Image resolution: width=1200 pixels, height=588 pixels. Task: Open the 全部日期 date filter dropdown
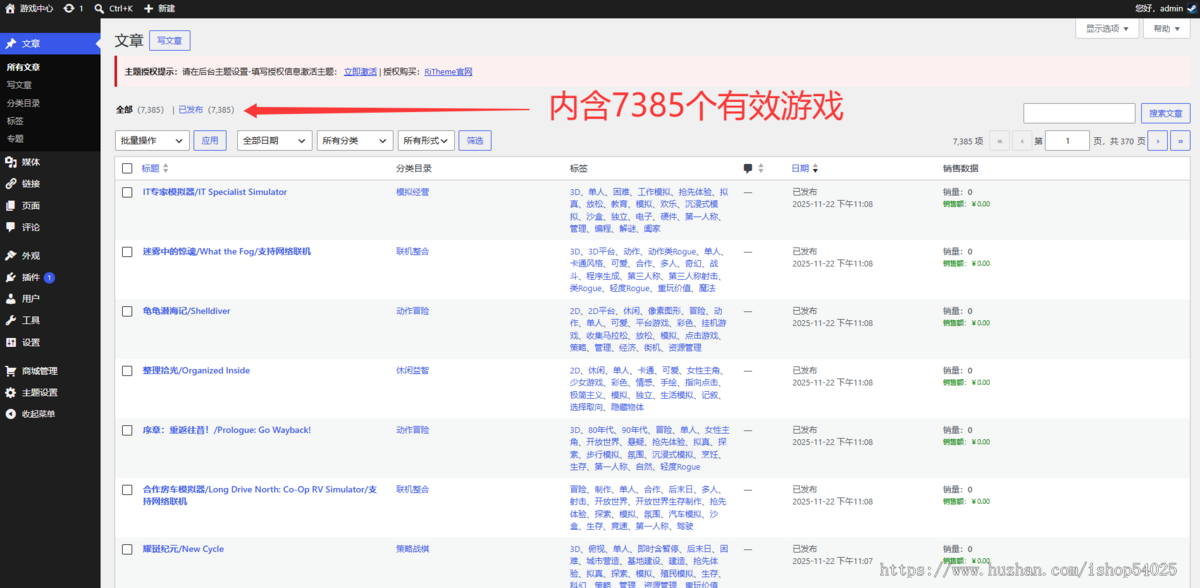(x=275, y=141)
